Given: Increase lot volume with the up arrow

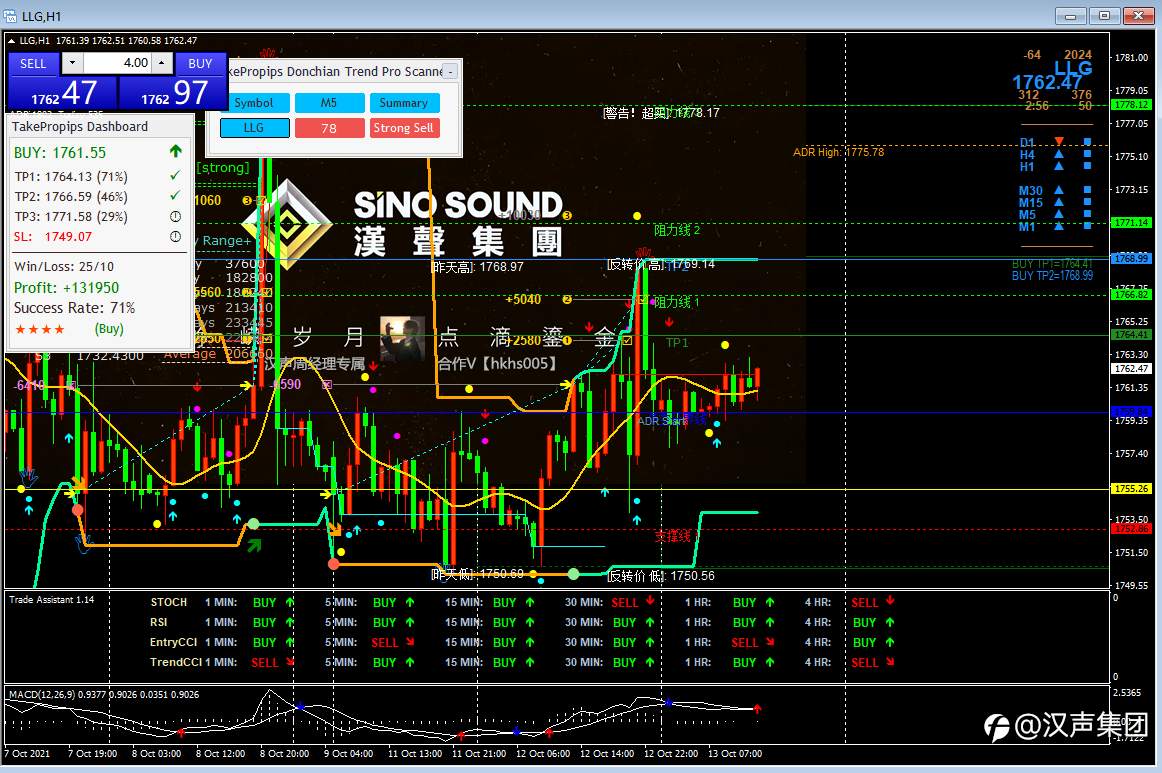Looking at the screenshot, I should point(162,63).
